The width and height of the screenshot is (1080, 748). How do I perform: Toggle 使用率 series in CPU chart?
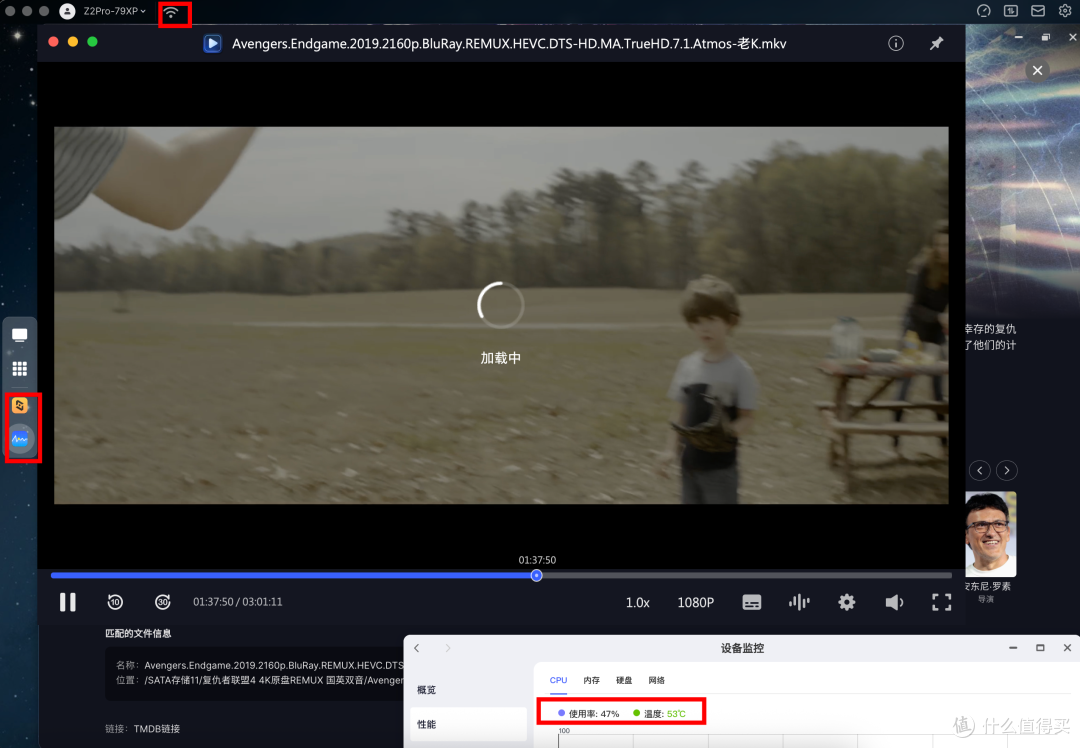click(589, 714)
